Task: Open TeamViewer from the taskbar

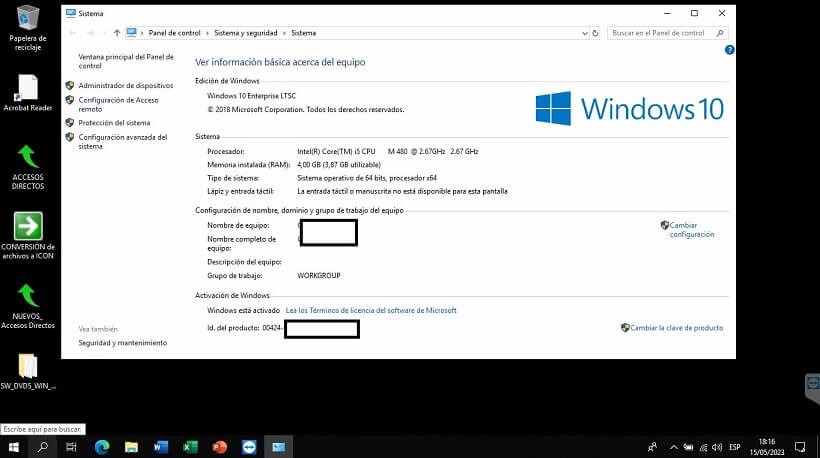Action: 249,447
